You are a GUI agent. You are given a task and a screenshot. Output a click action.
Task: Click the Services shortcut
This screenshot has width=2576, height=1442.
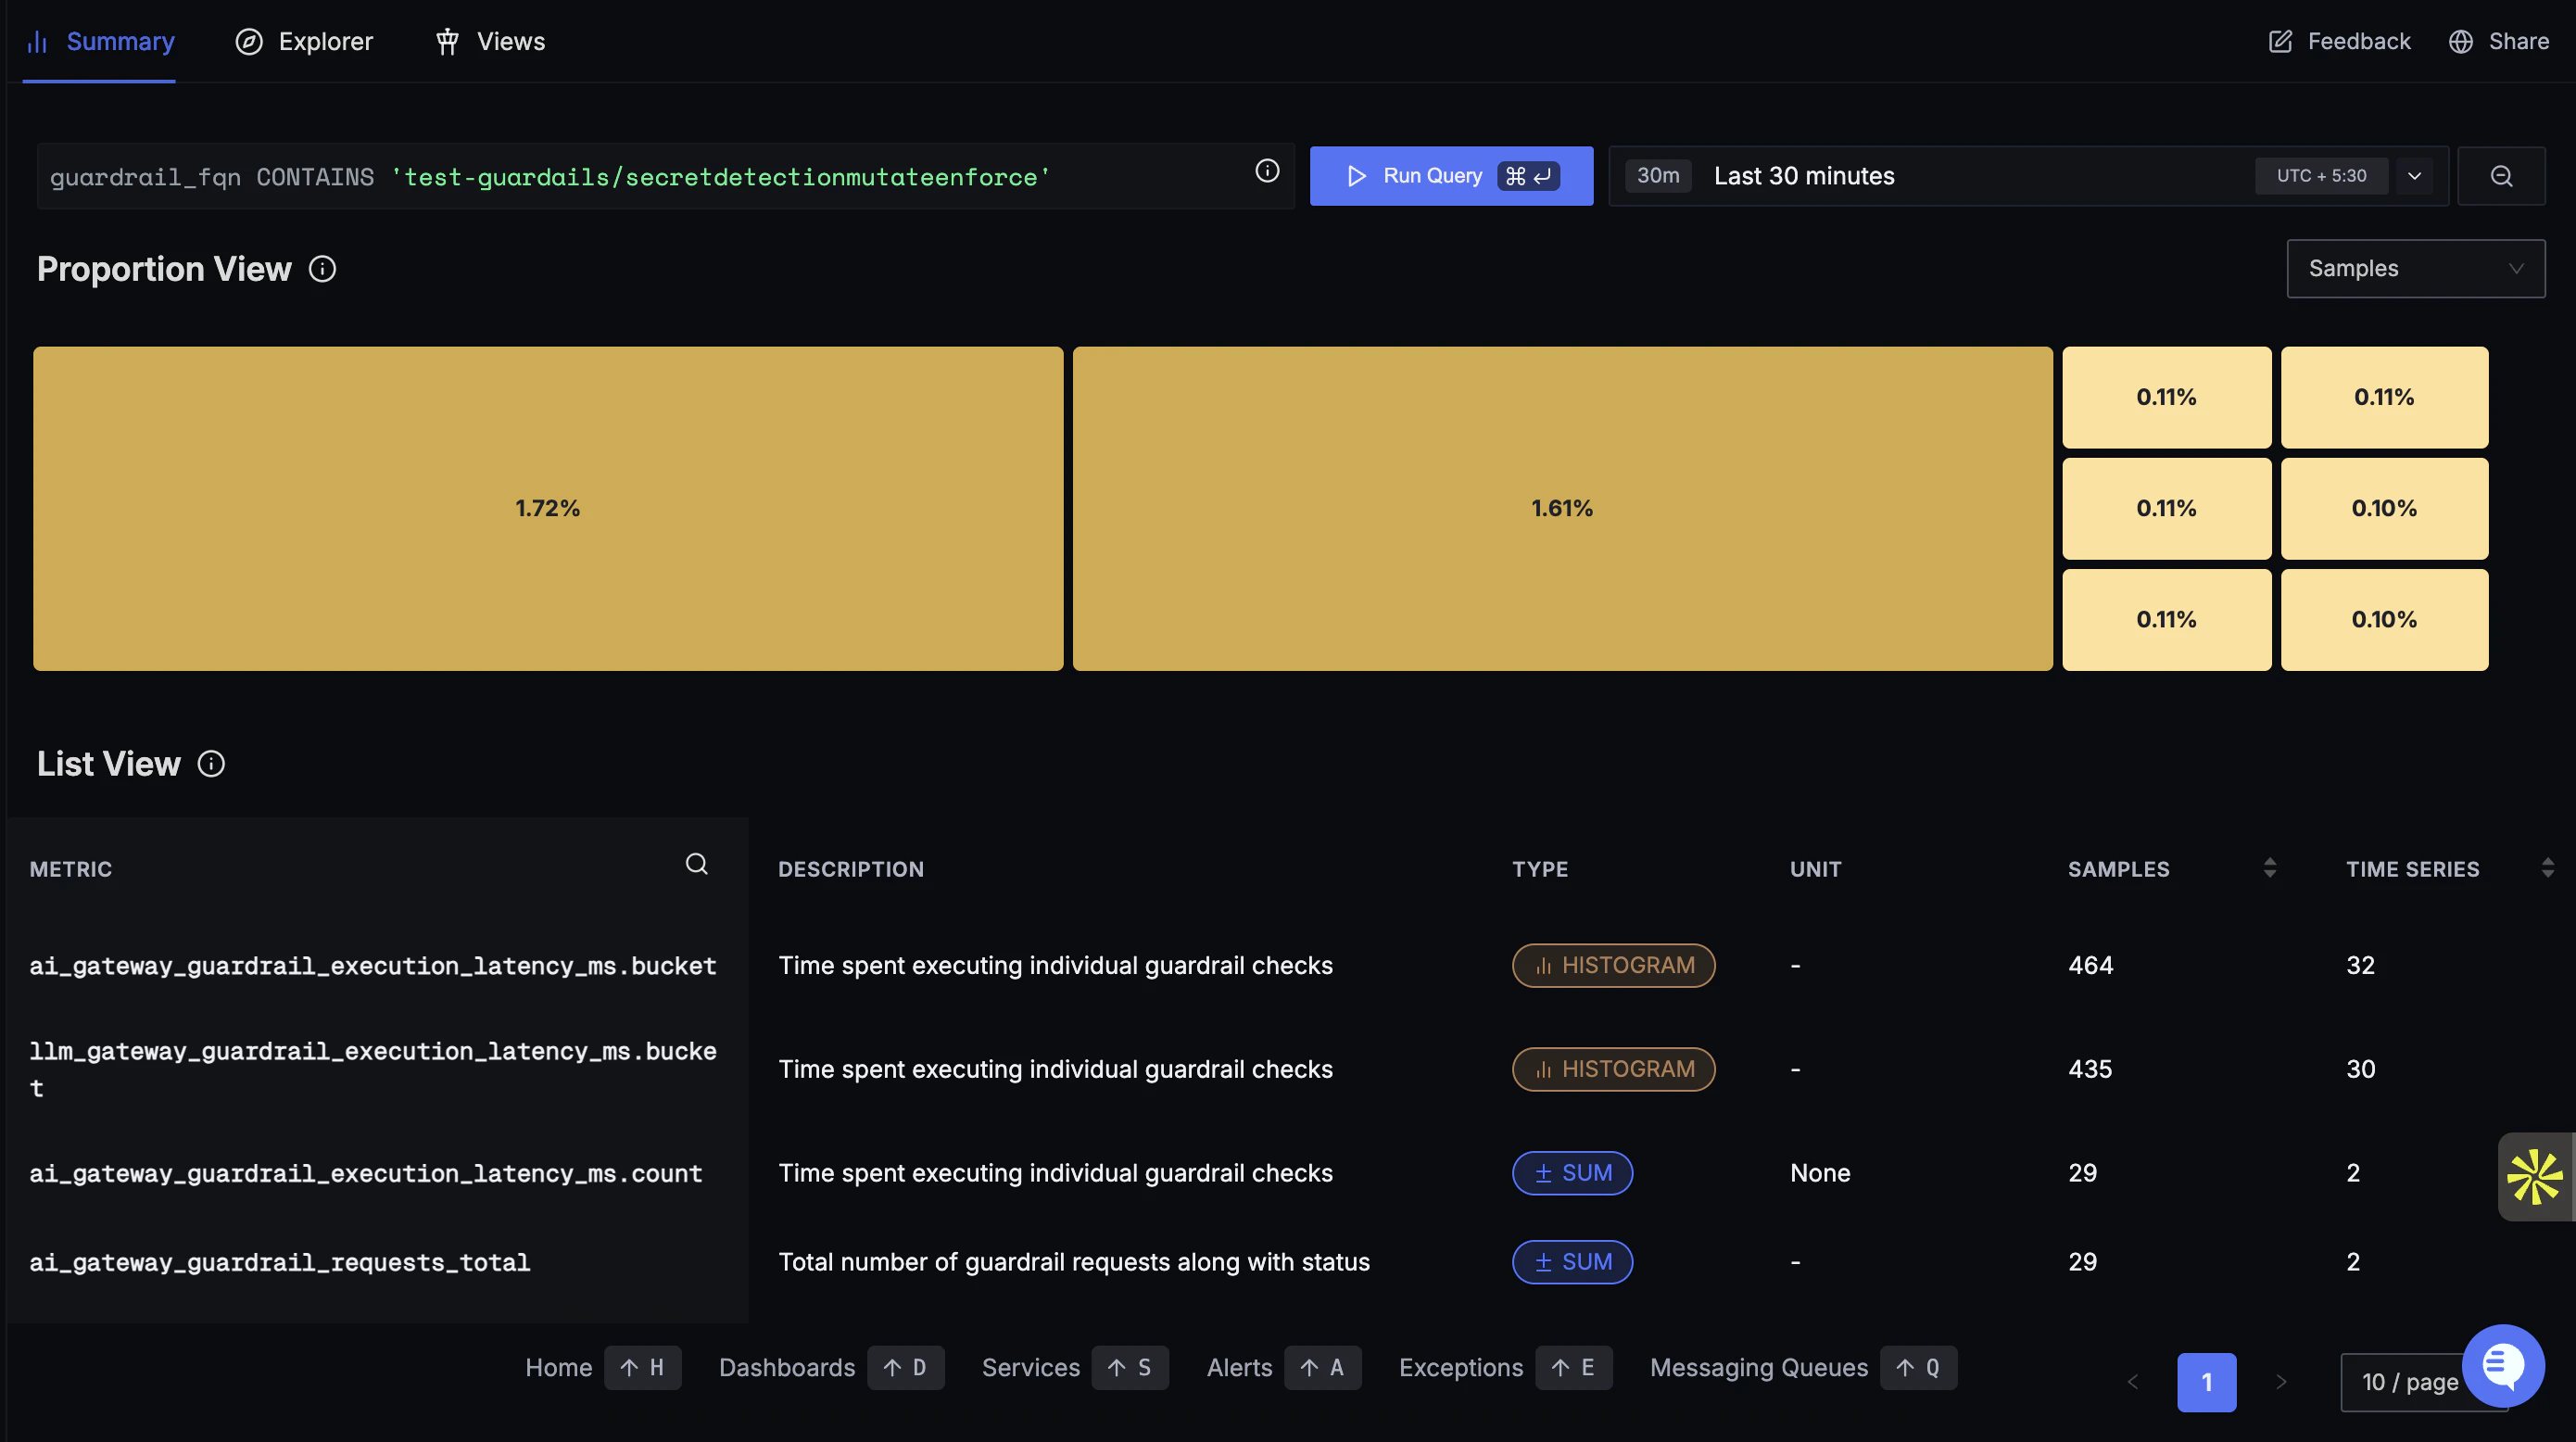pyautogui.click(x=1075, y=1367)
